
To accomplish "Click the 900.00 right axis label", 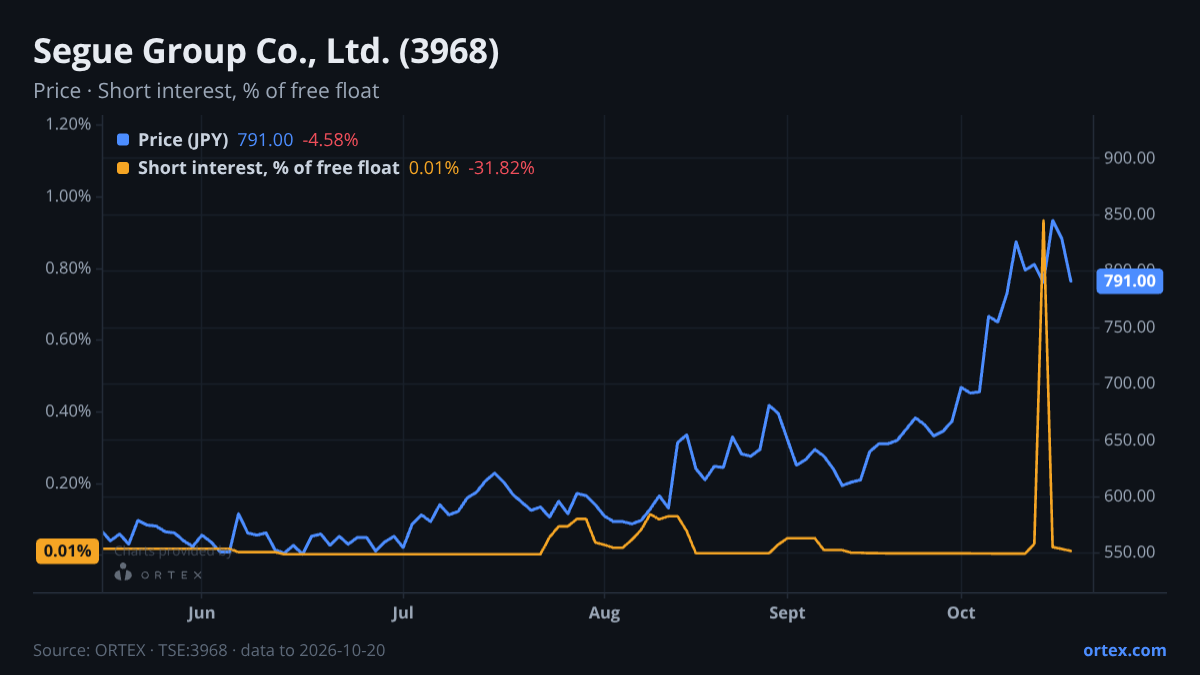I will click(1130, 157).
